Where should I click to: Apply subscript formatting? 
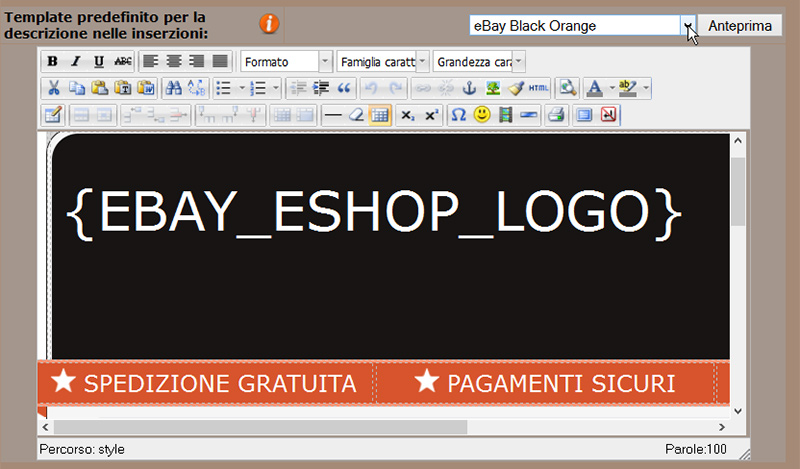[x=407, y=115]
